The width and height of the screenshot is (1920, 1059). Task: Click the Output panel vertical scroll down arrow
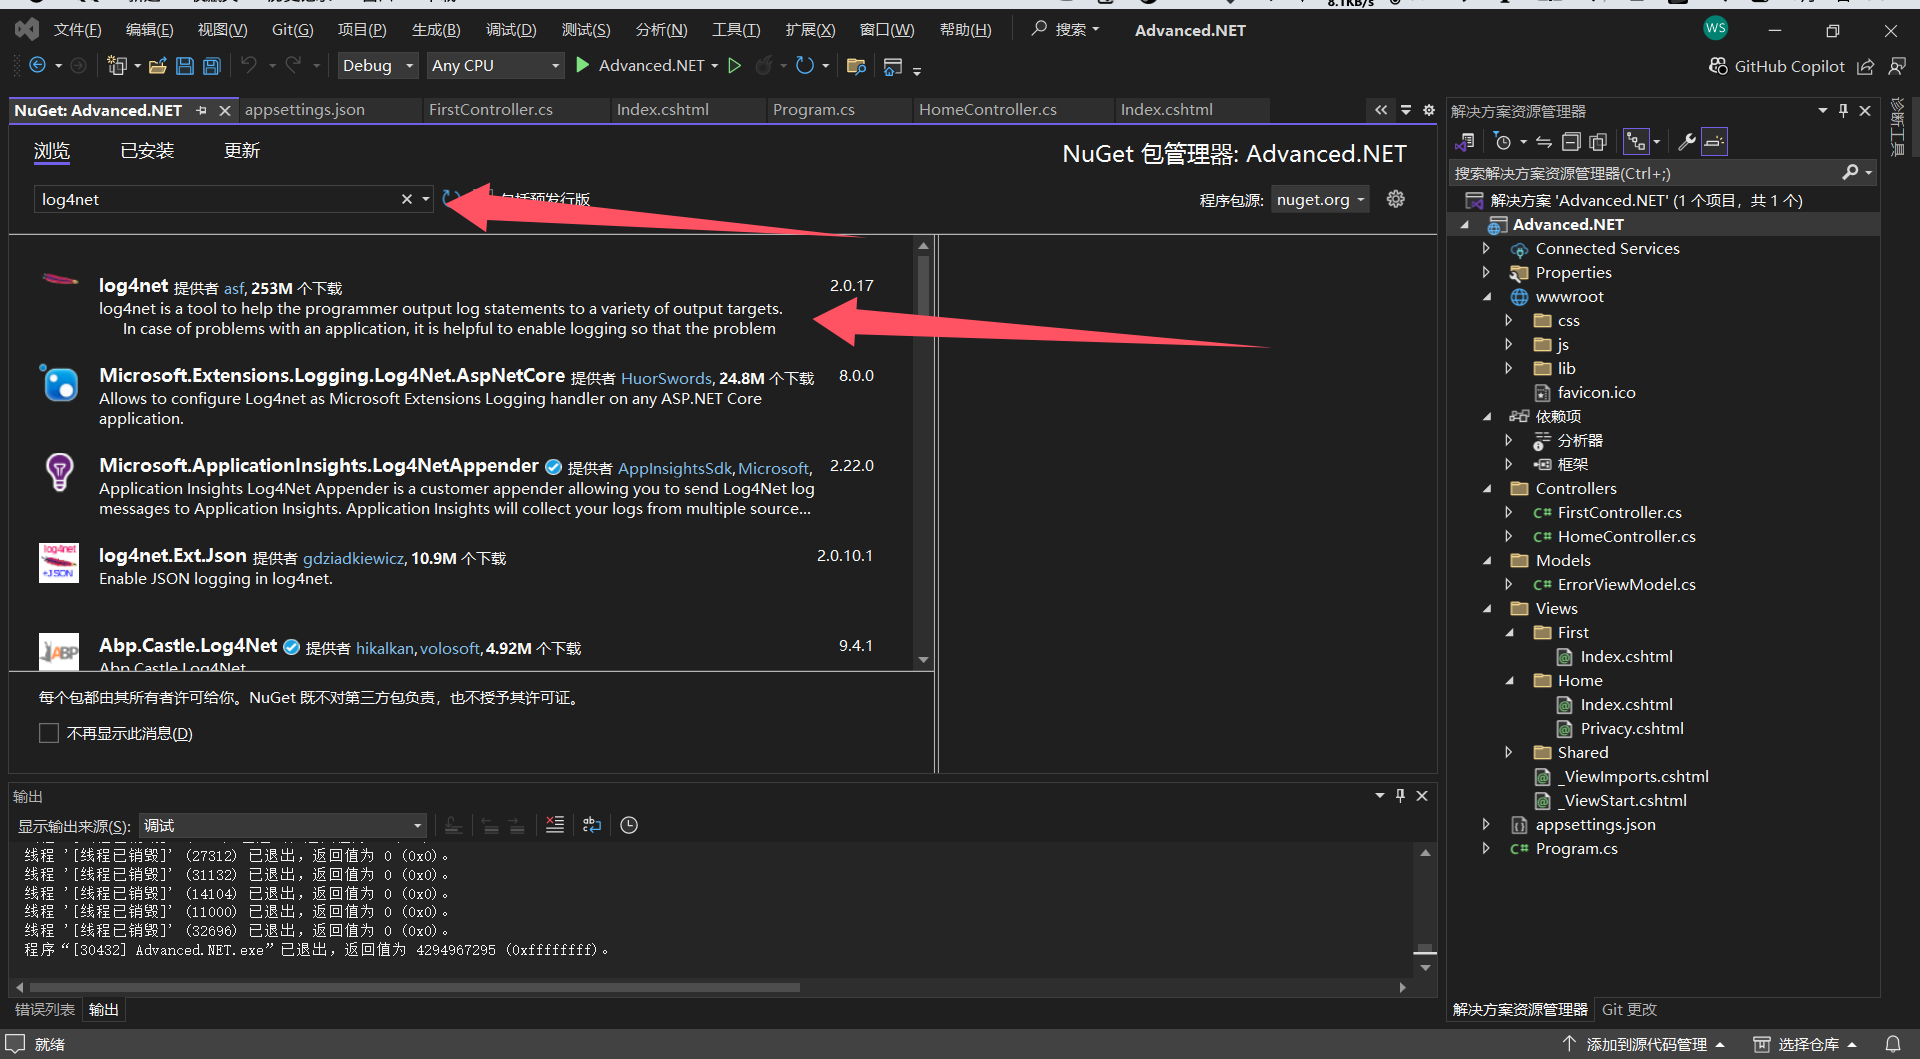coord(1425,968)
